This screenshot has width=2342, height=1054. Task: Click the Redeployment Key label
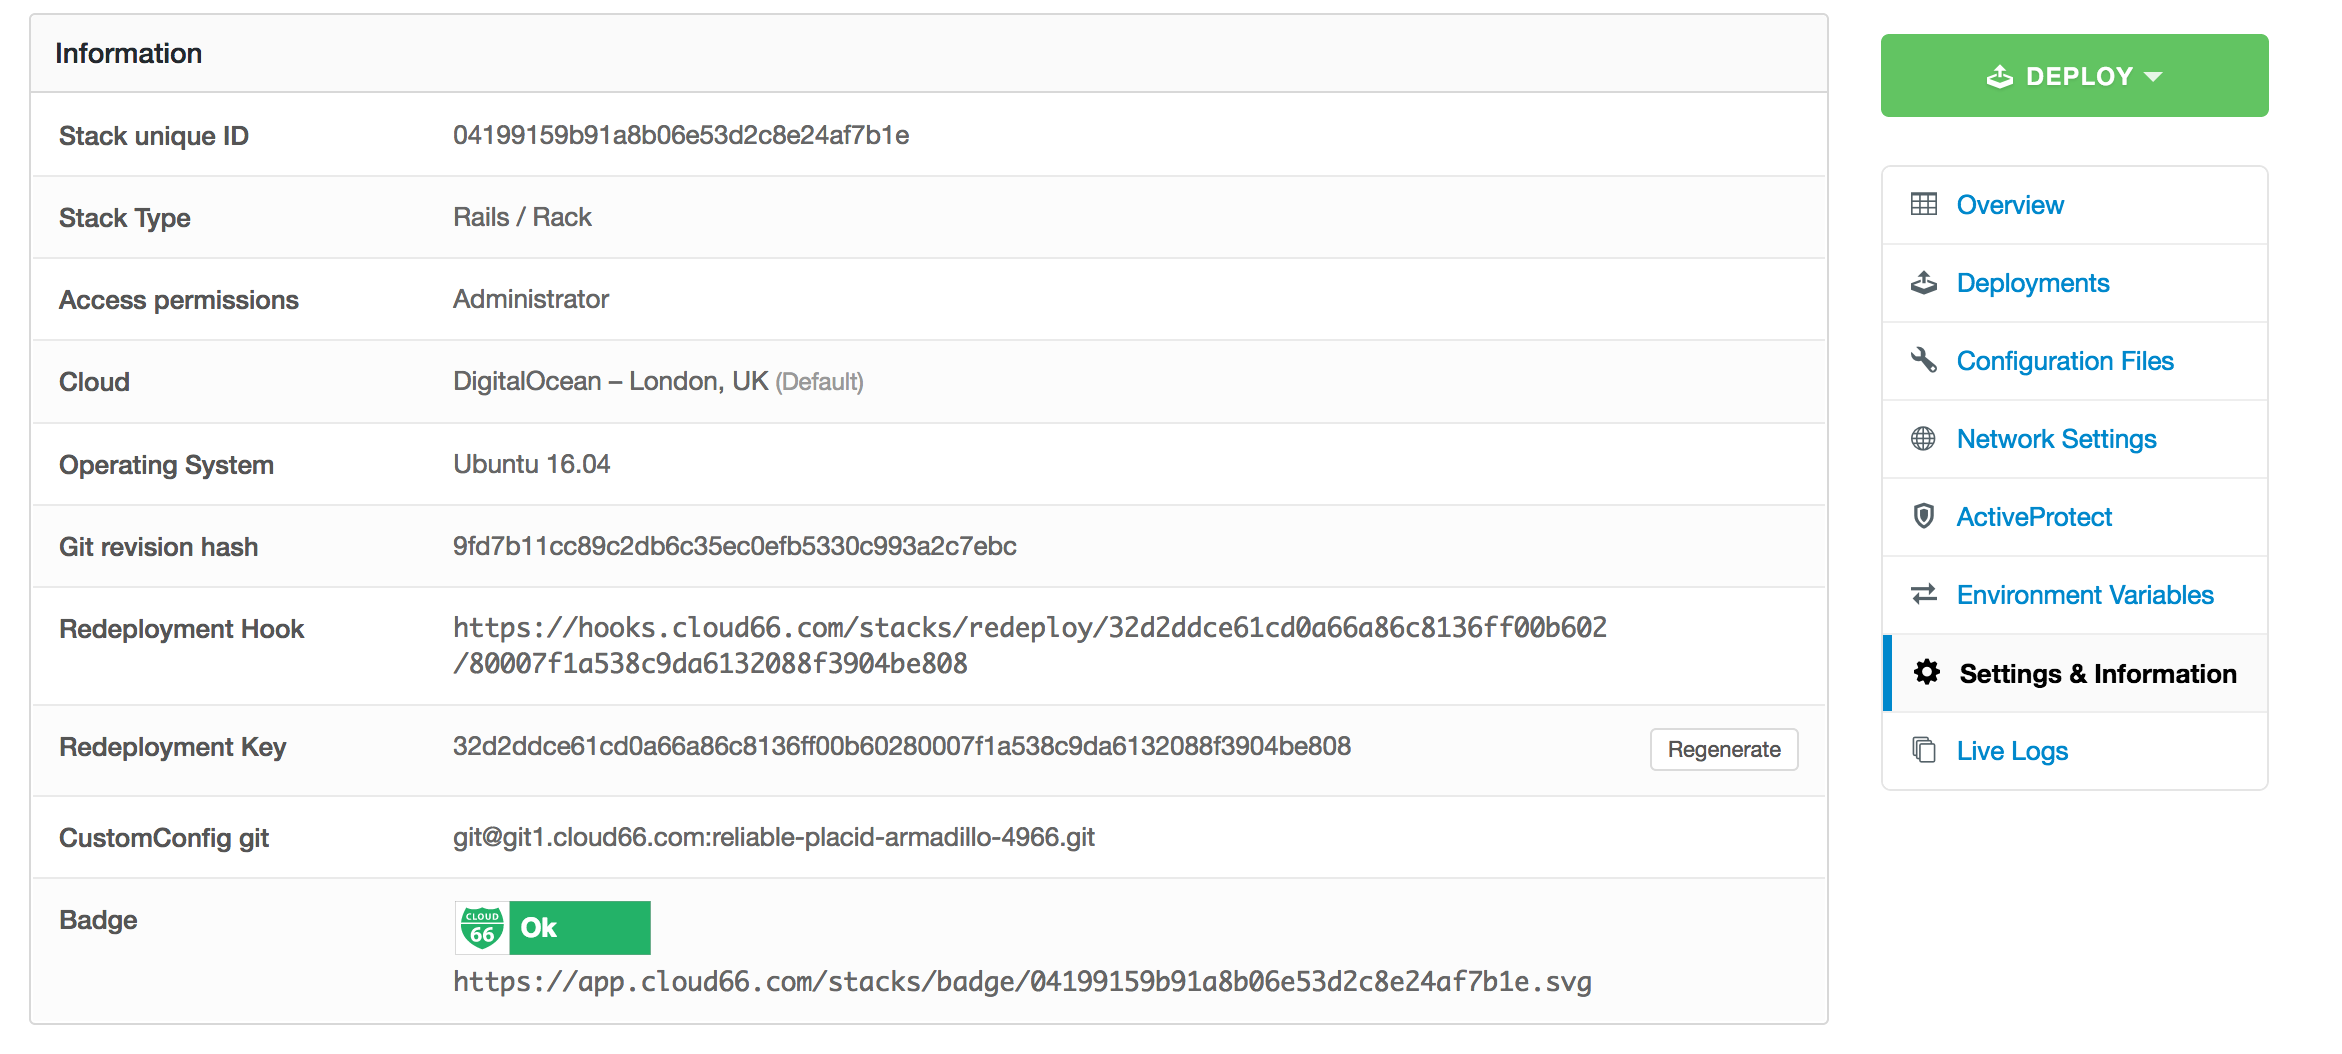[172, 747]
